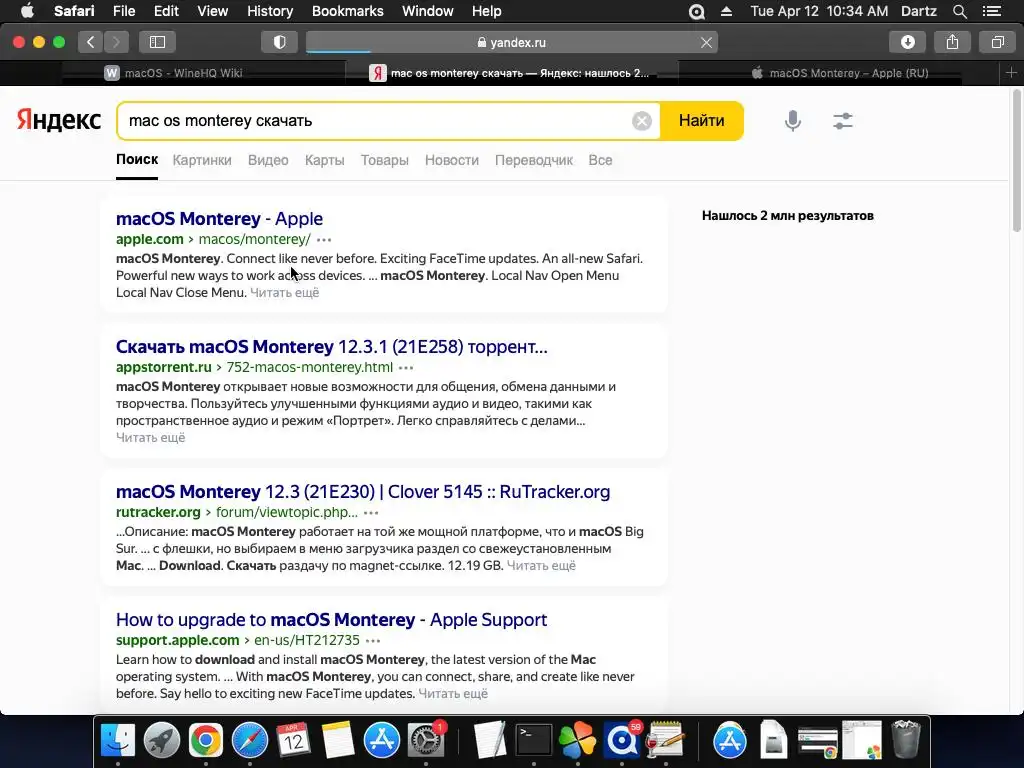Toggle the Safari sidebar
The width and height of the screenshot is (1024, 768).
(157, 42)
